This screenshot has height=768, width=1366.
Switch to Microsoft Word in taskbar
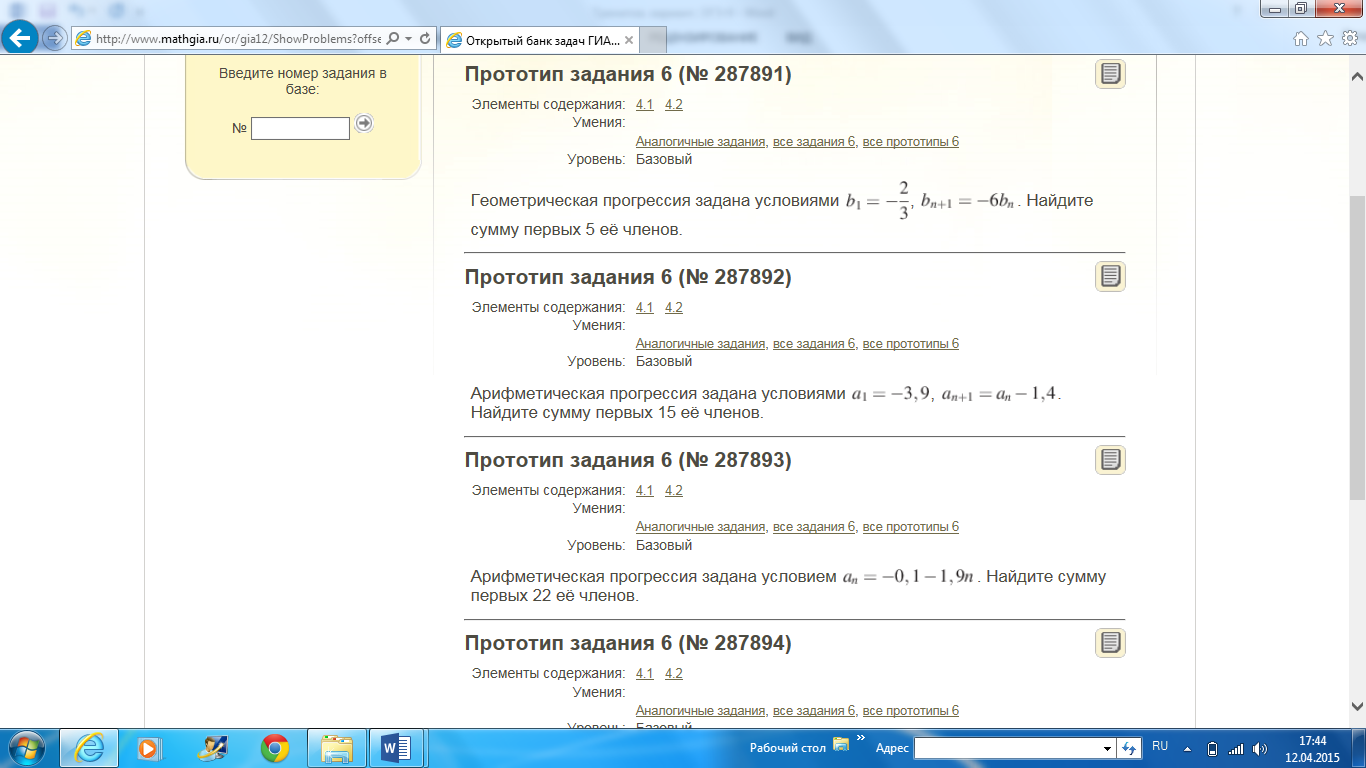point(397,748)
